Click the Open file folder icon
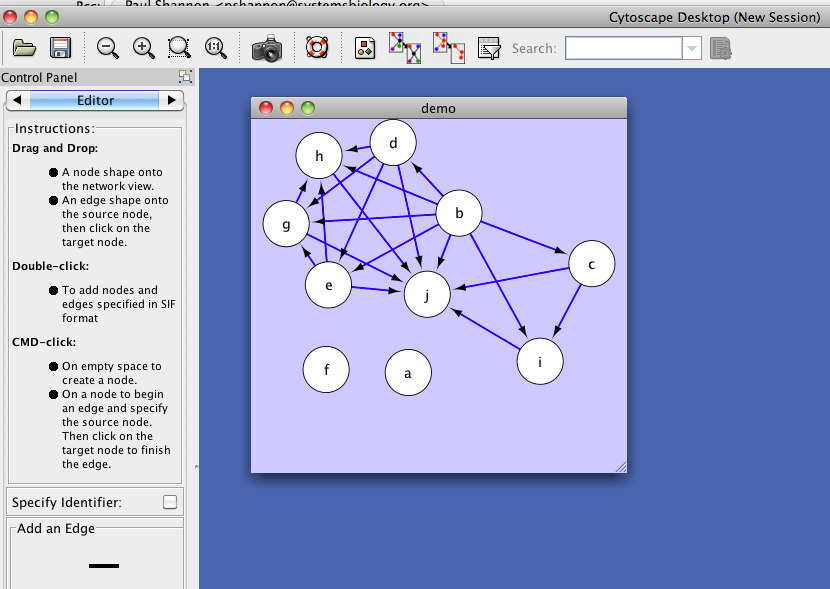830x589 pixels. pyautogui.click(x=24, y=48)
